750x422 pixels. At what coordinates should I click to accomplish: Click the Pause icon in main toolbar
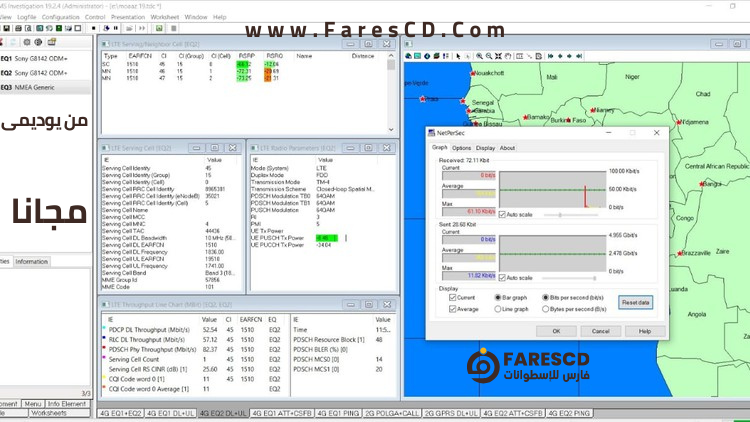pos(115,28)
